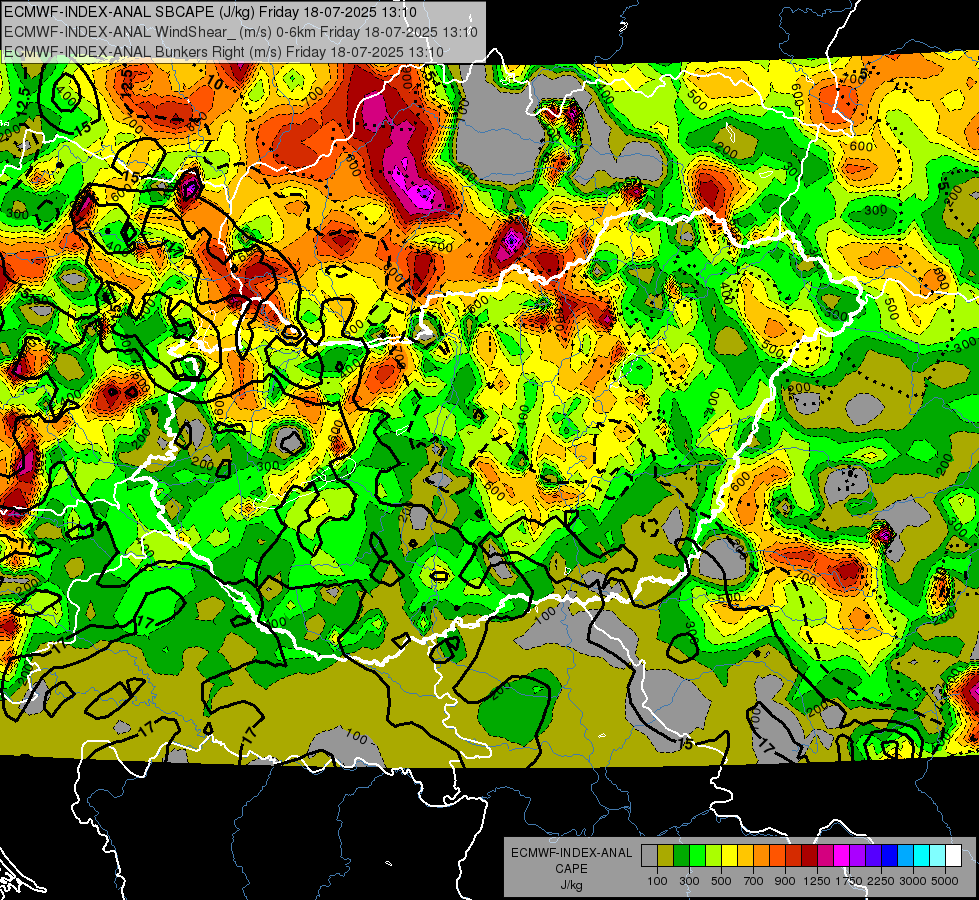Select the deep pink swatch after 1250

825,856
